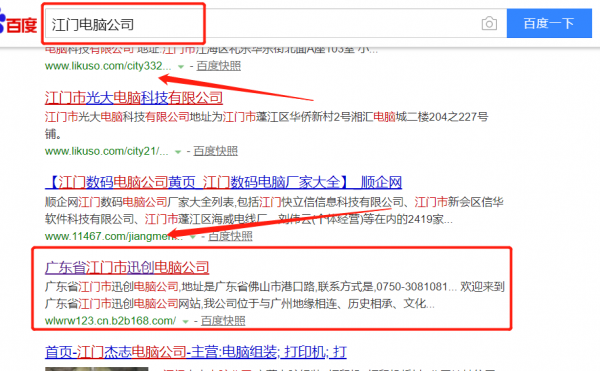Screen dimensions: 600x371
Task: Open 广东省江门市迅创电脑公司 result title
Action: click(x=127, y=267)
